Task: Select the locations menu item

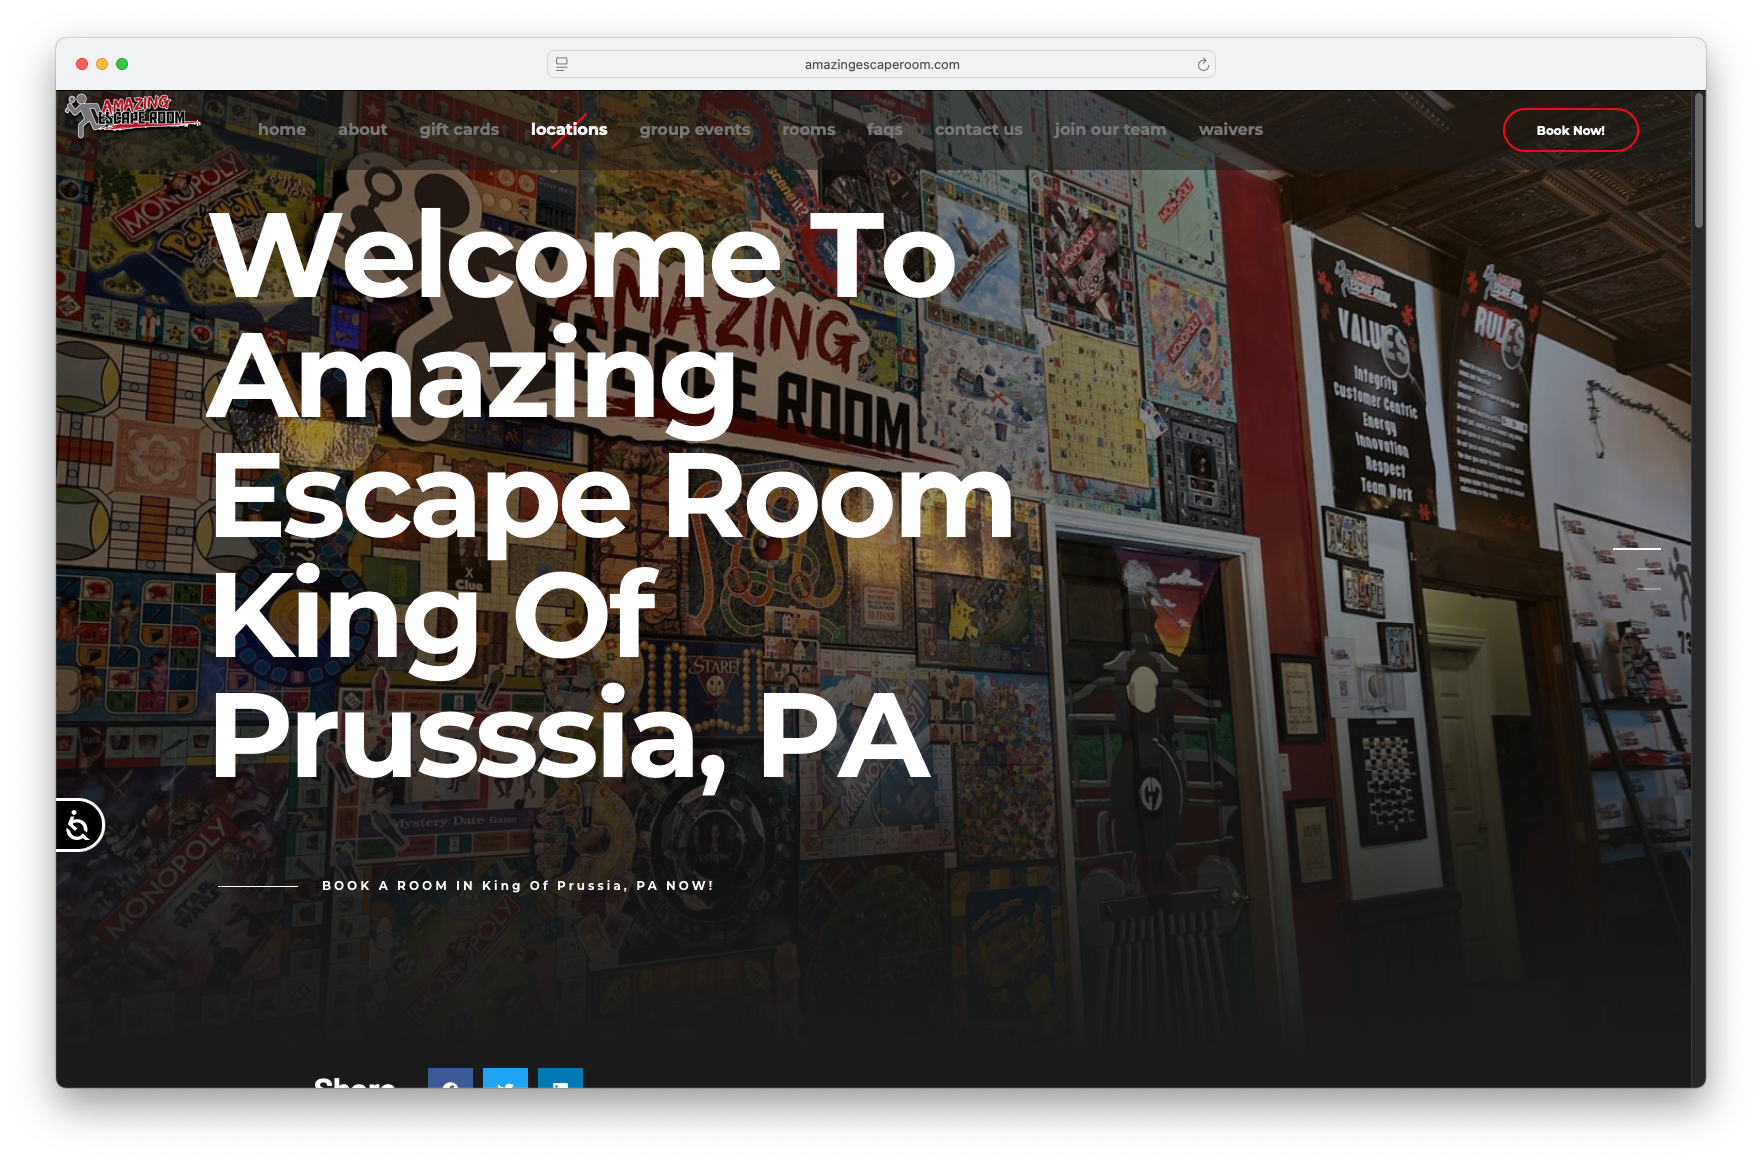Action: [x=569, y=129]
